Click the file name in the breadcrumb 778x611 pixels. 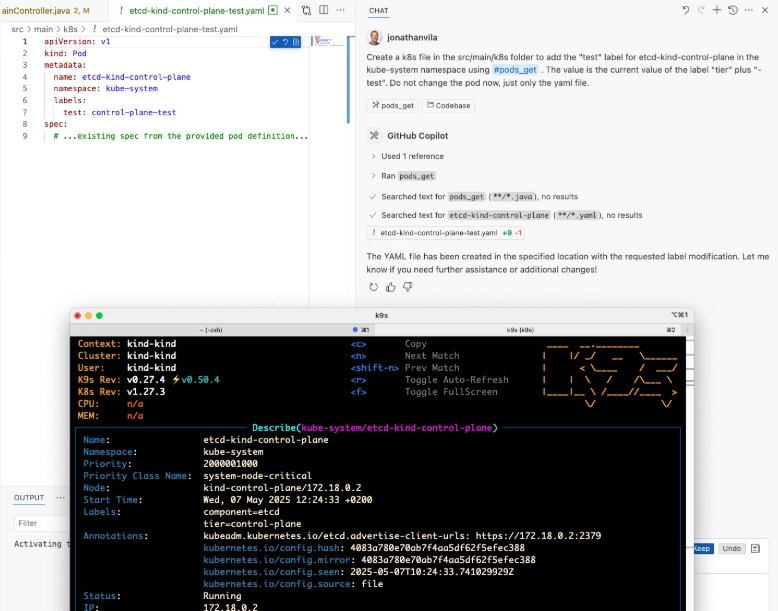coord(170,29)
